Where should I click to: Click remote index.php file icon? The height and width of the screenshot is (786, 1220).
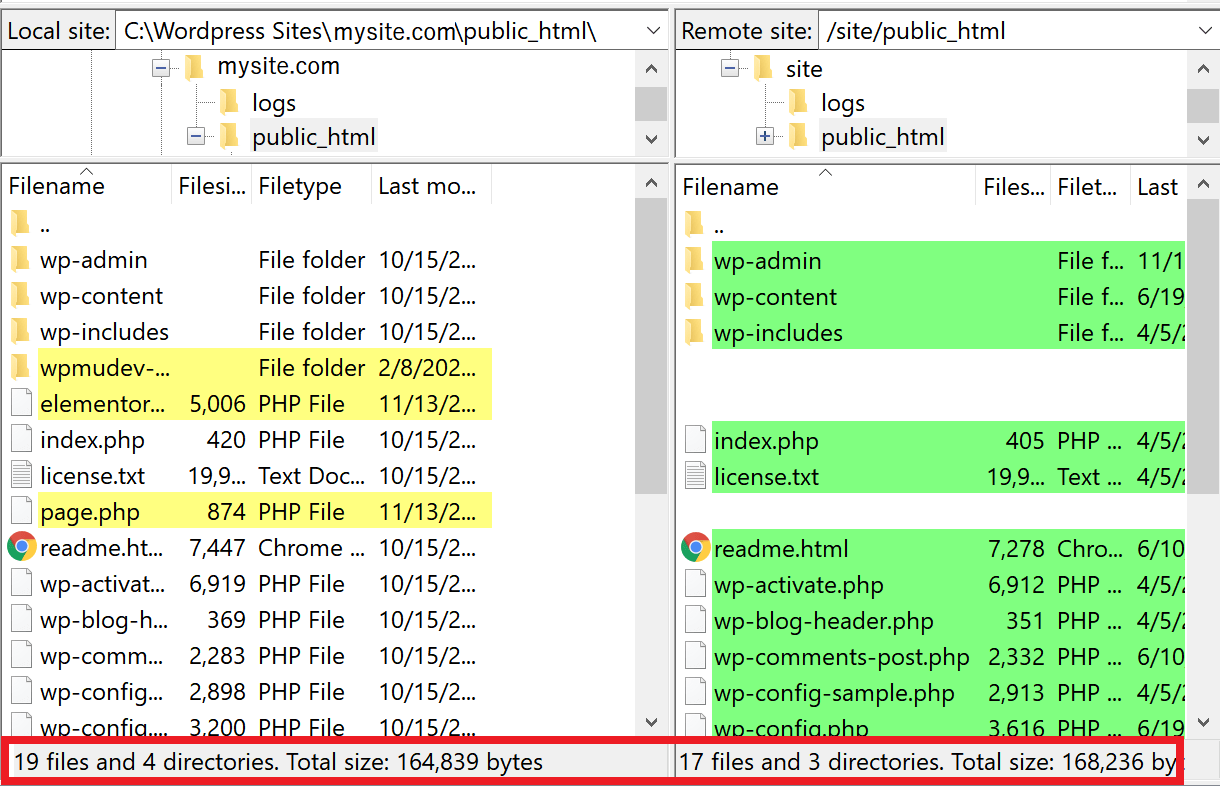695,440
